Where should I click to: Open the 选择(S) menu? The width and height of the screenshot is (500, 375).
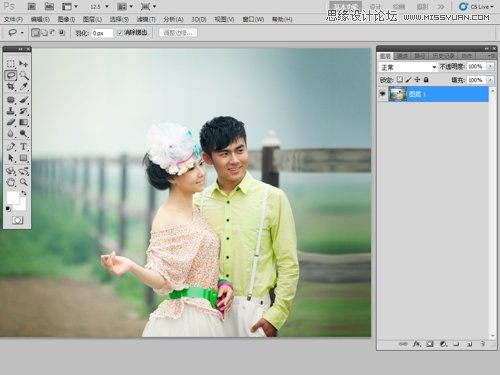click(119, 19)
